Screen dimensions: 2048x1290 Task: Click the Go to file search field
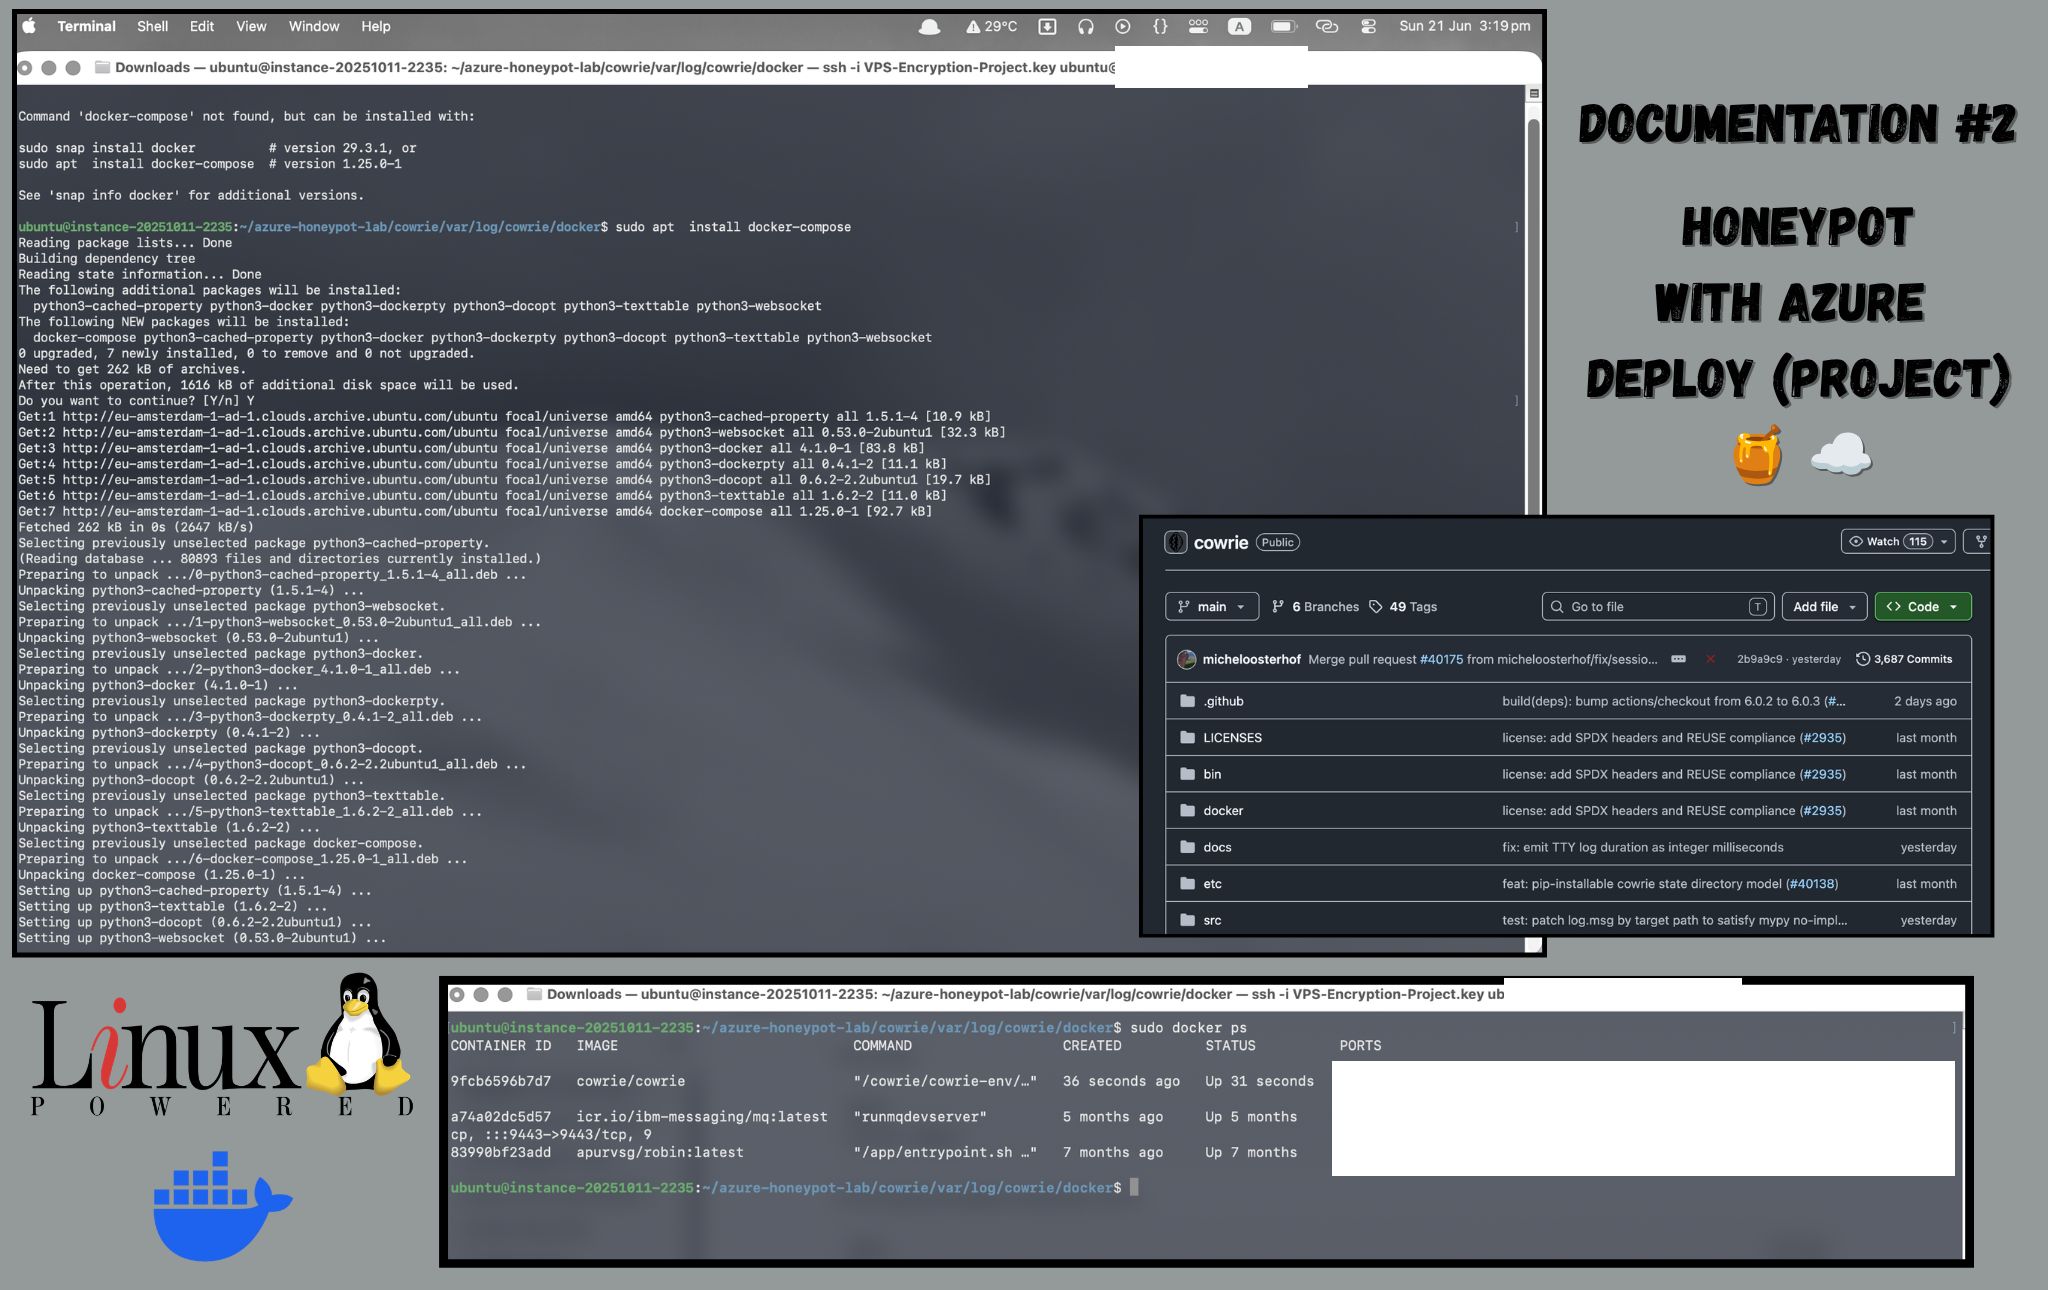[1657, 606]
